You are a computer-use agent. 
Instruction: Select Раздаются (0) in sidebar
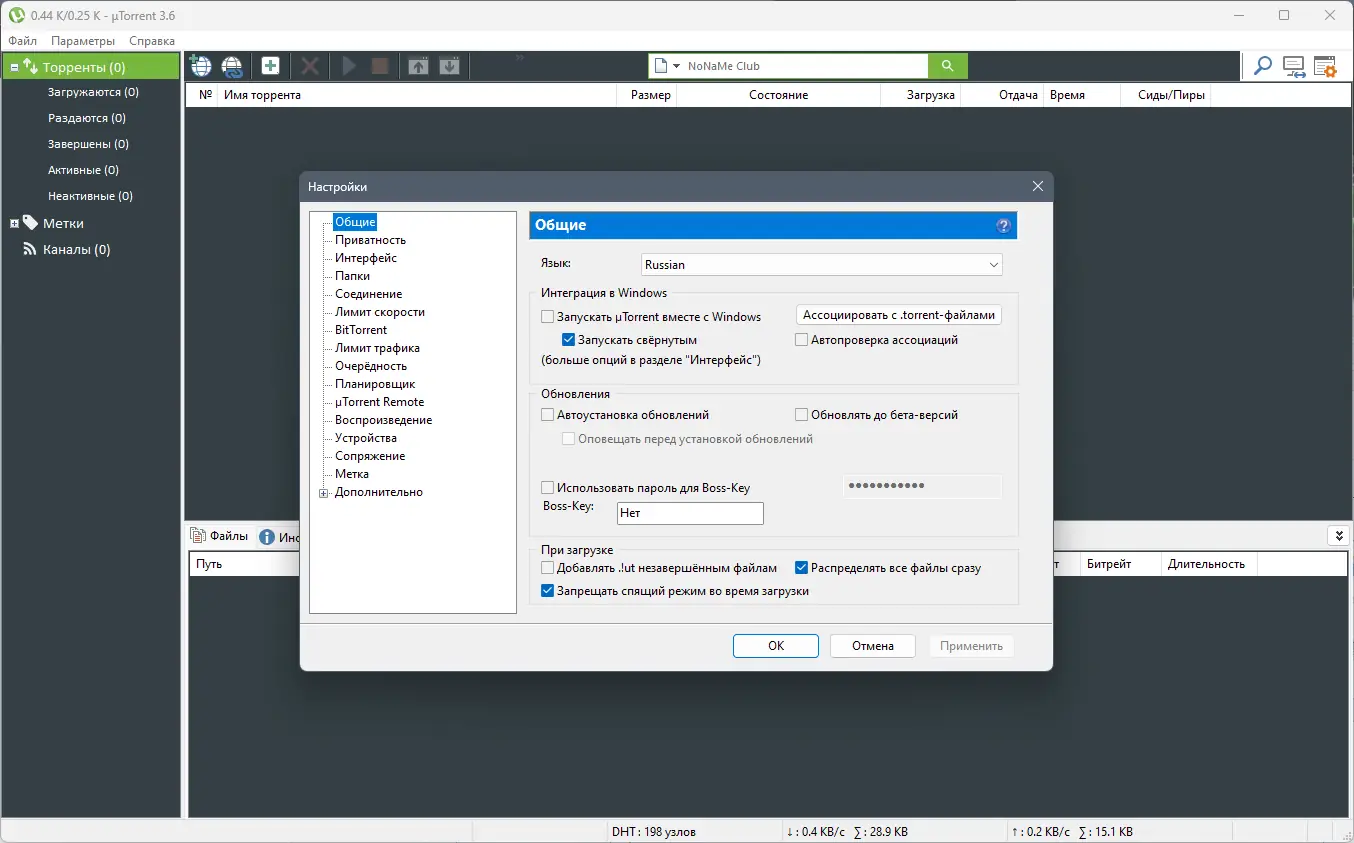[87, 118]
